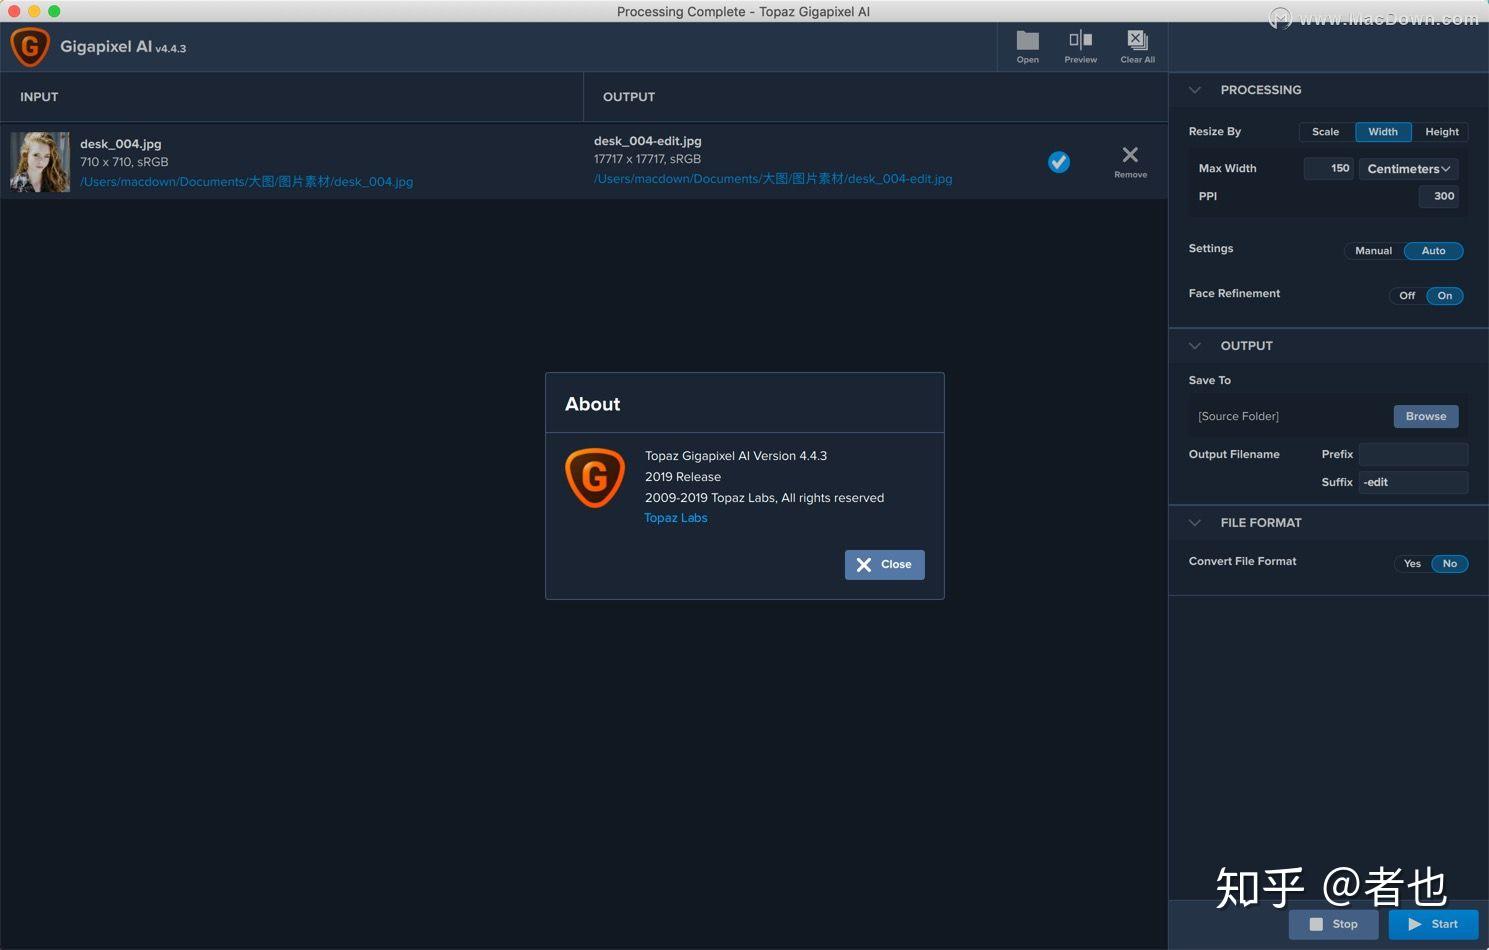
Task: Click the Start button
Action: [x=1433, y=924]
